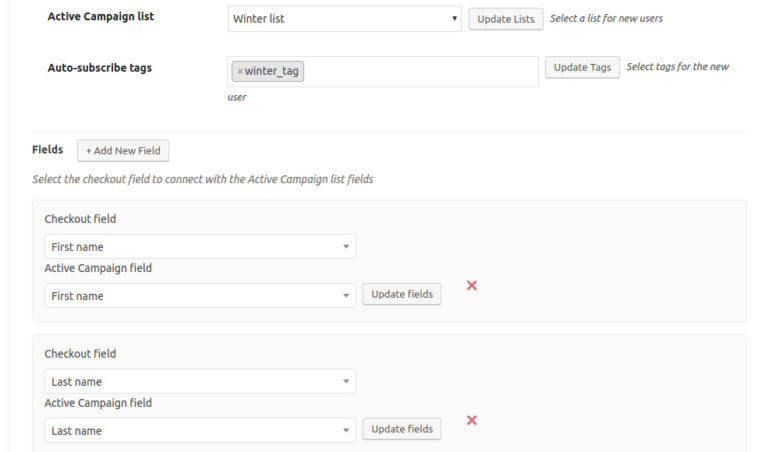Click the Add New Field button
The image size is (769, 452).
click(123, 150)
